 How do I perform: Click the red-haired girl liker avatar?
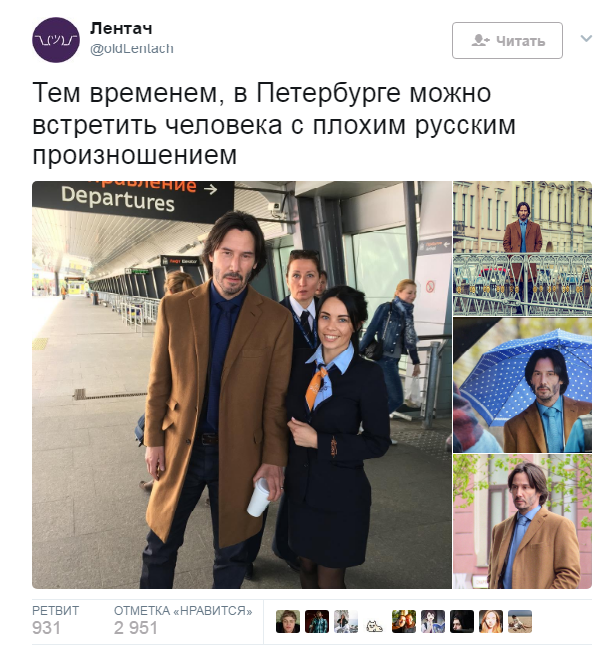491,621
